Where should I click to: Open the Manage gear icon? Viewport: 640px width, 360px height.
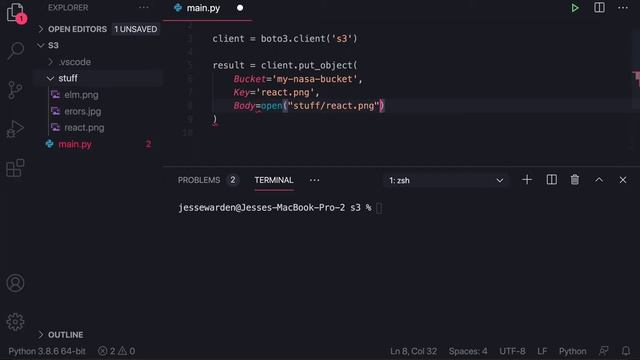pos(16,322)
